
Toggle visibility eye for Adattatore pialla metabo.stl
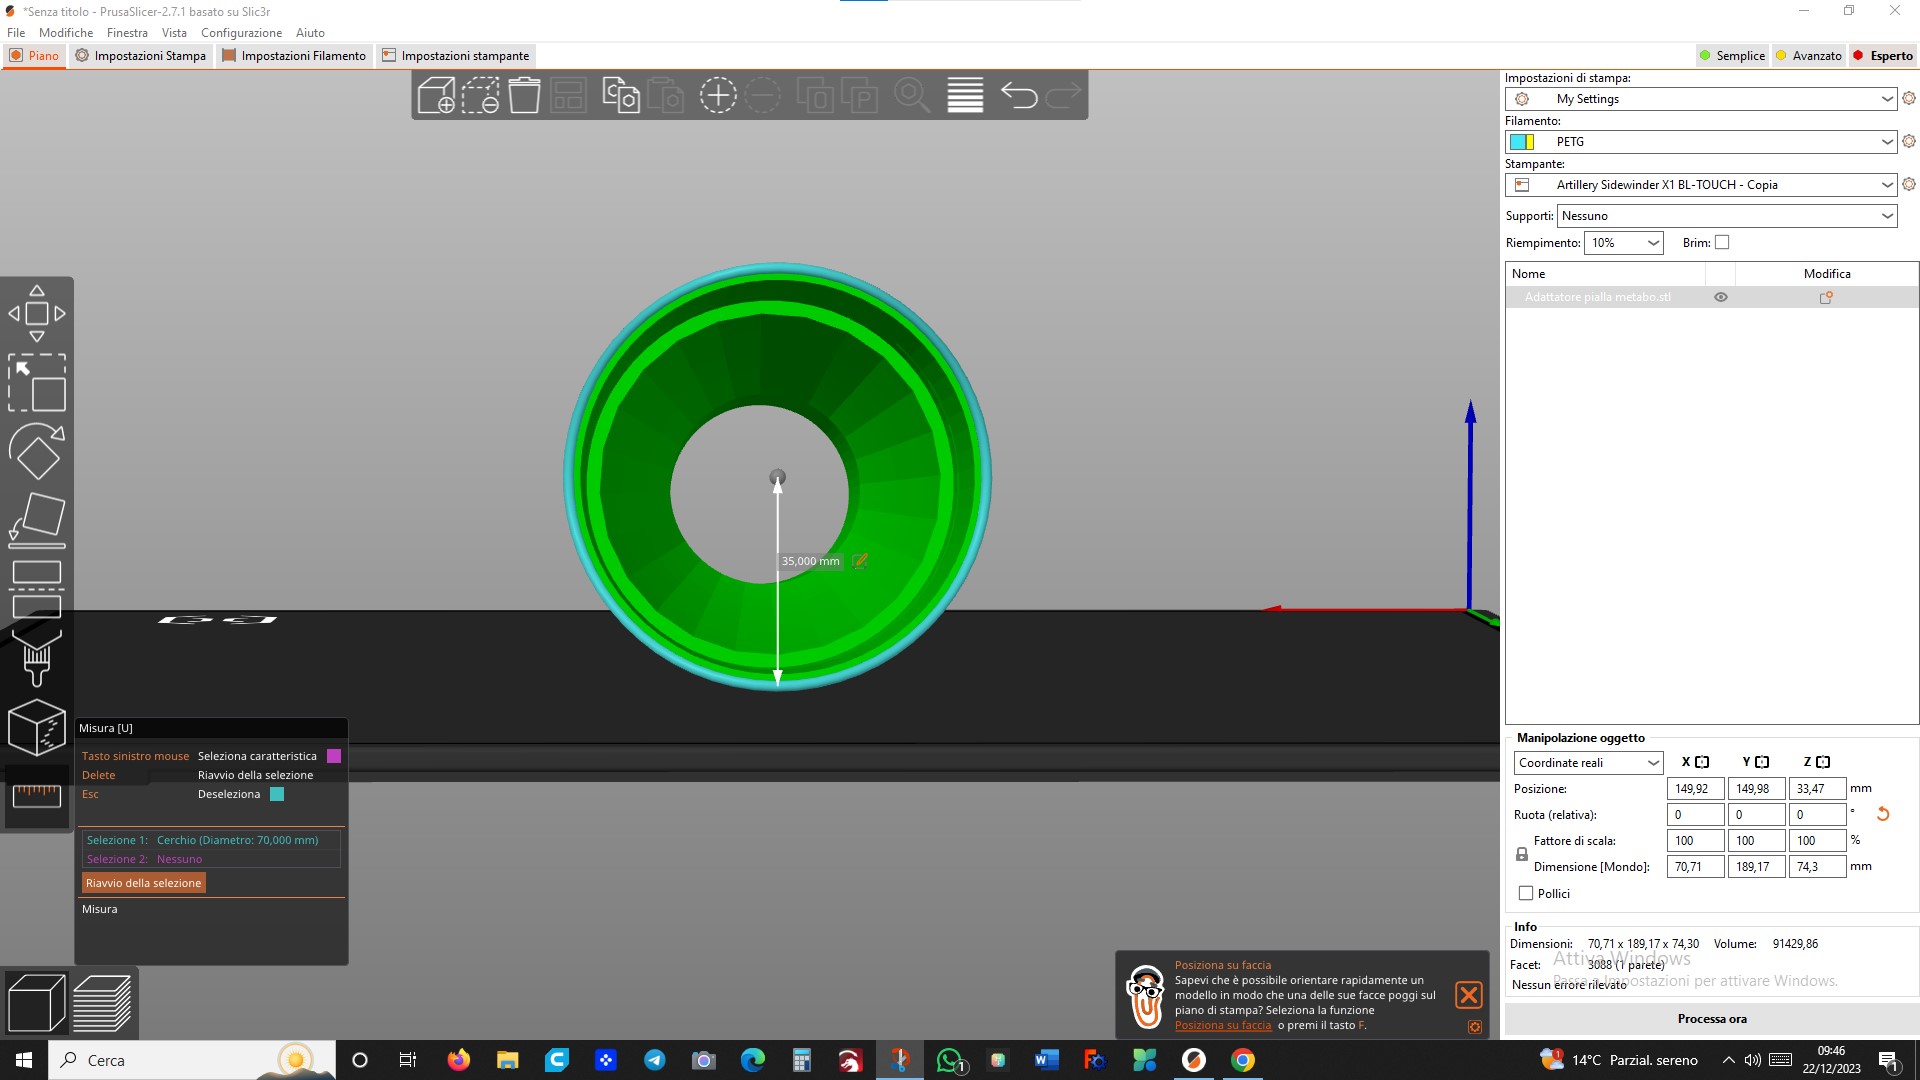[1721, 297]
